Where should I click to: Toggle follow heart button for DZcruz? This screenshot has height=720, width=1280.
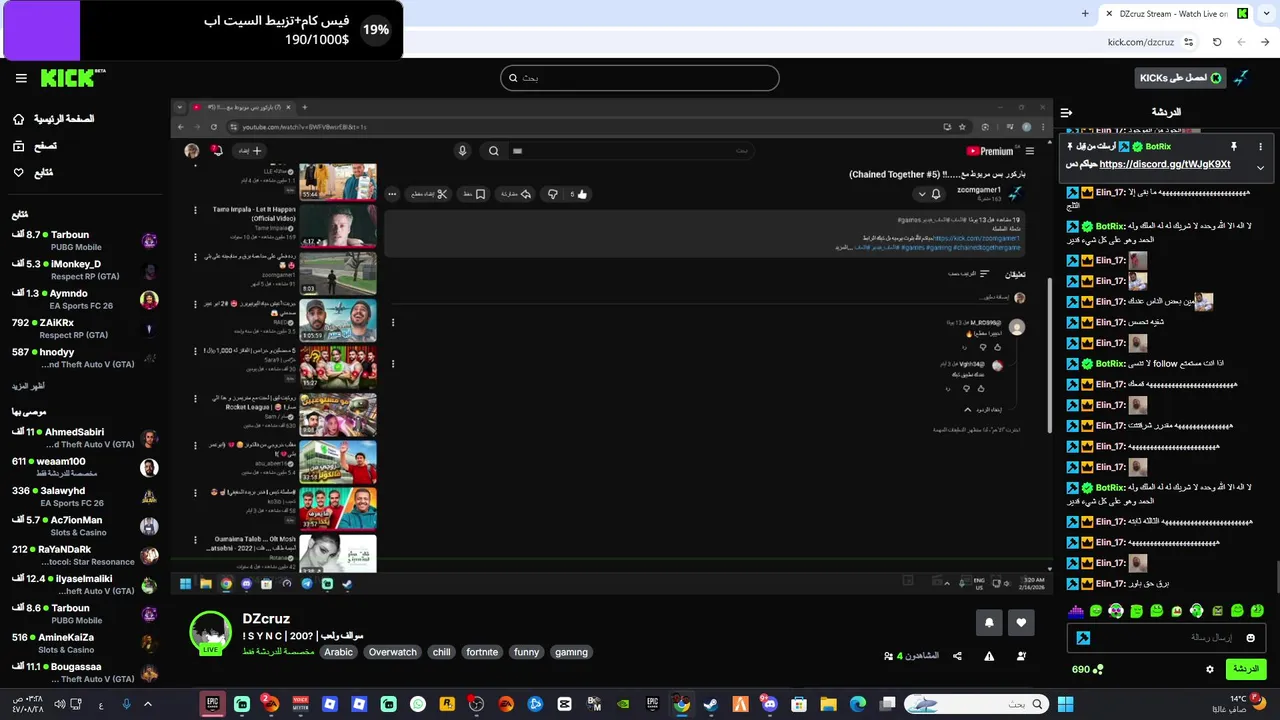1021,622
